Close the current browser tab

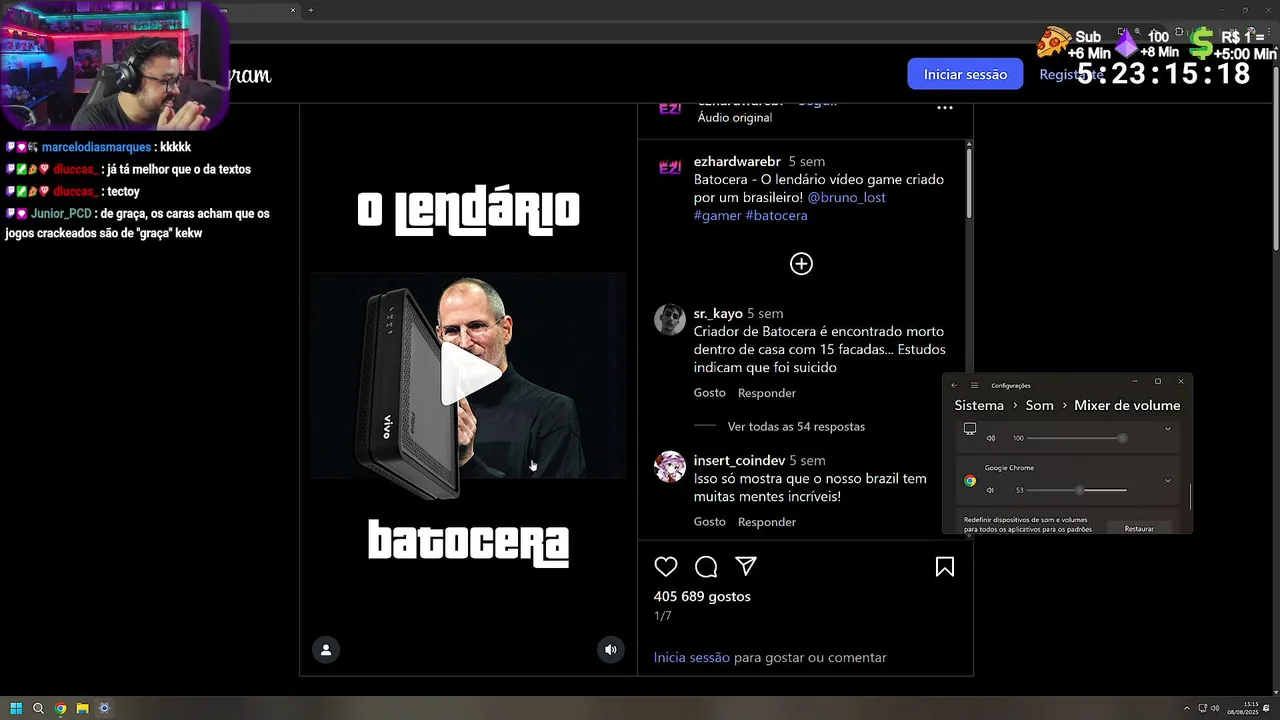[x=293, y=10]
